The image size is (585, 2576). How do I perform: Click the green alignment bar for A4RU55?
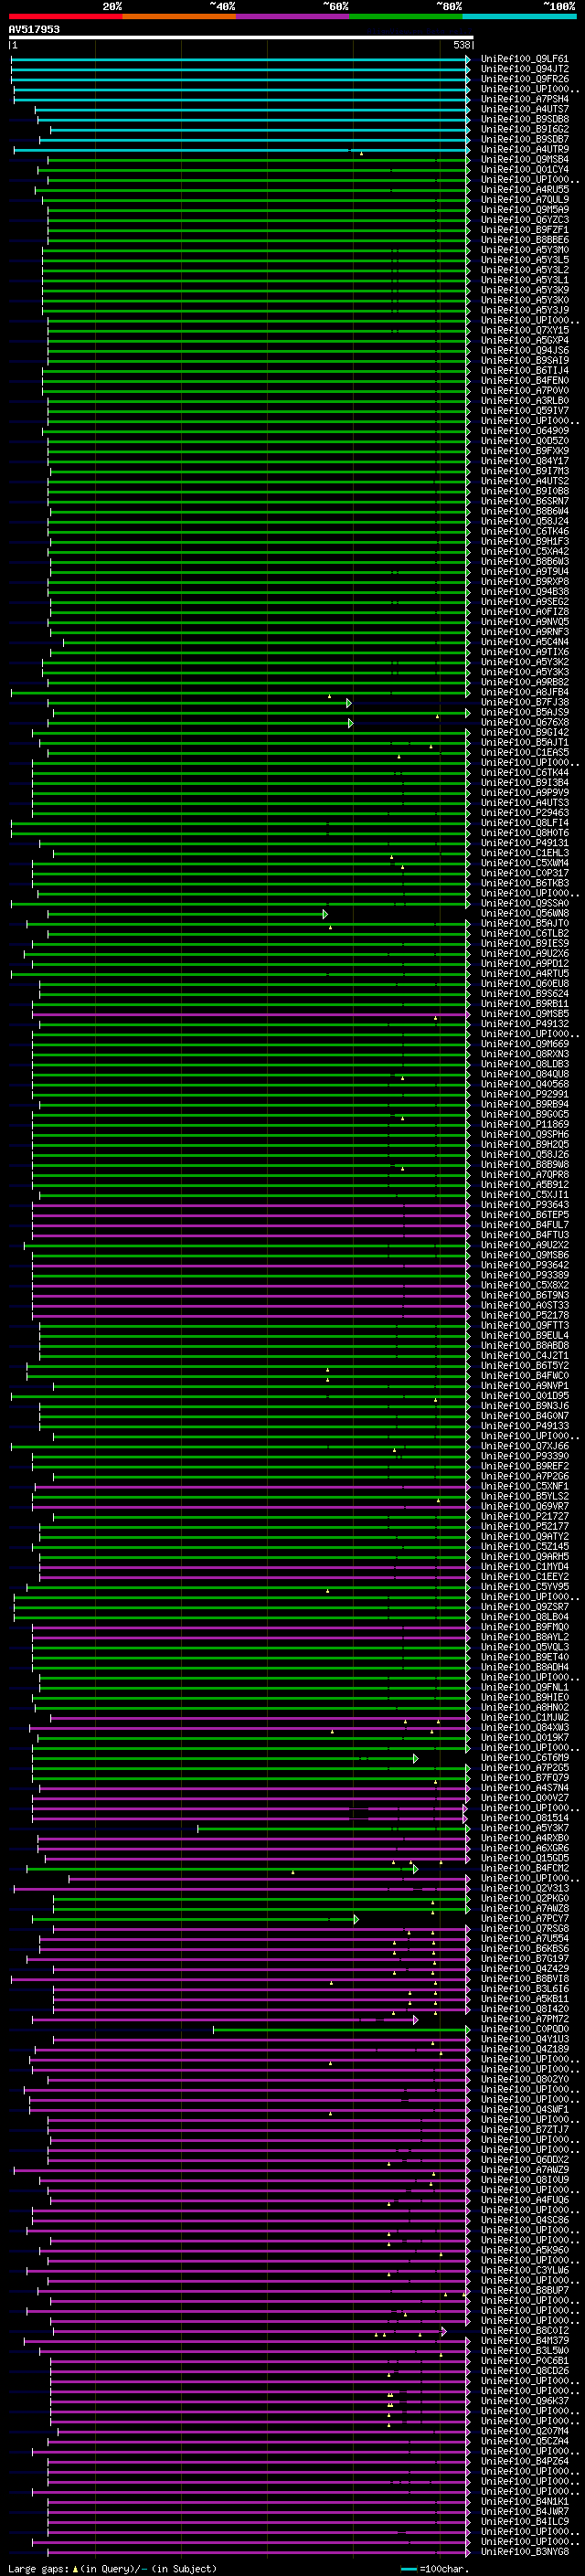point(253,190)
